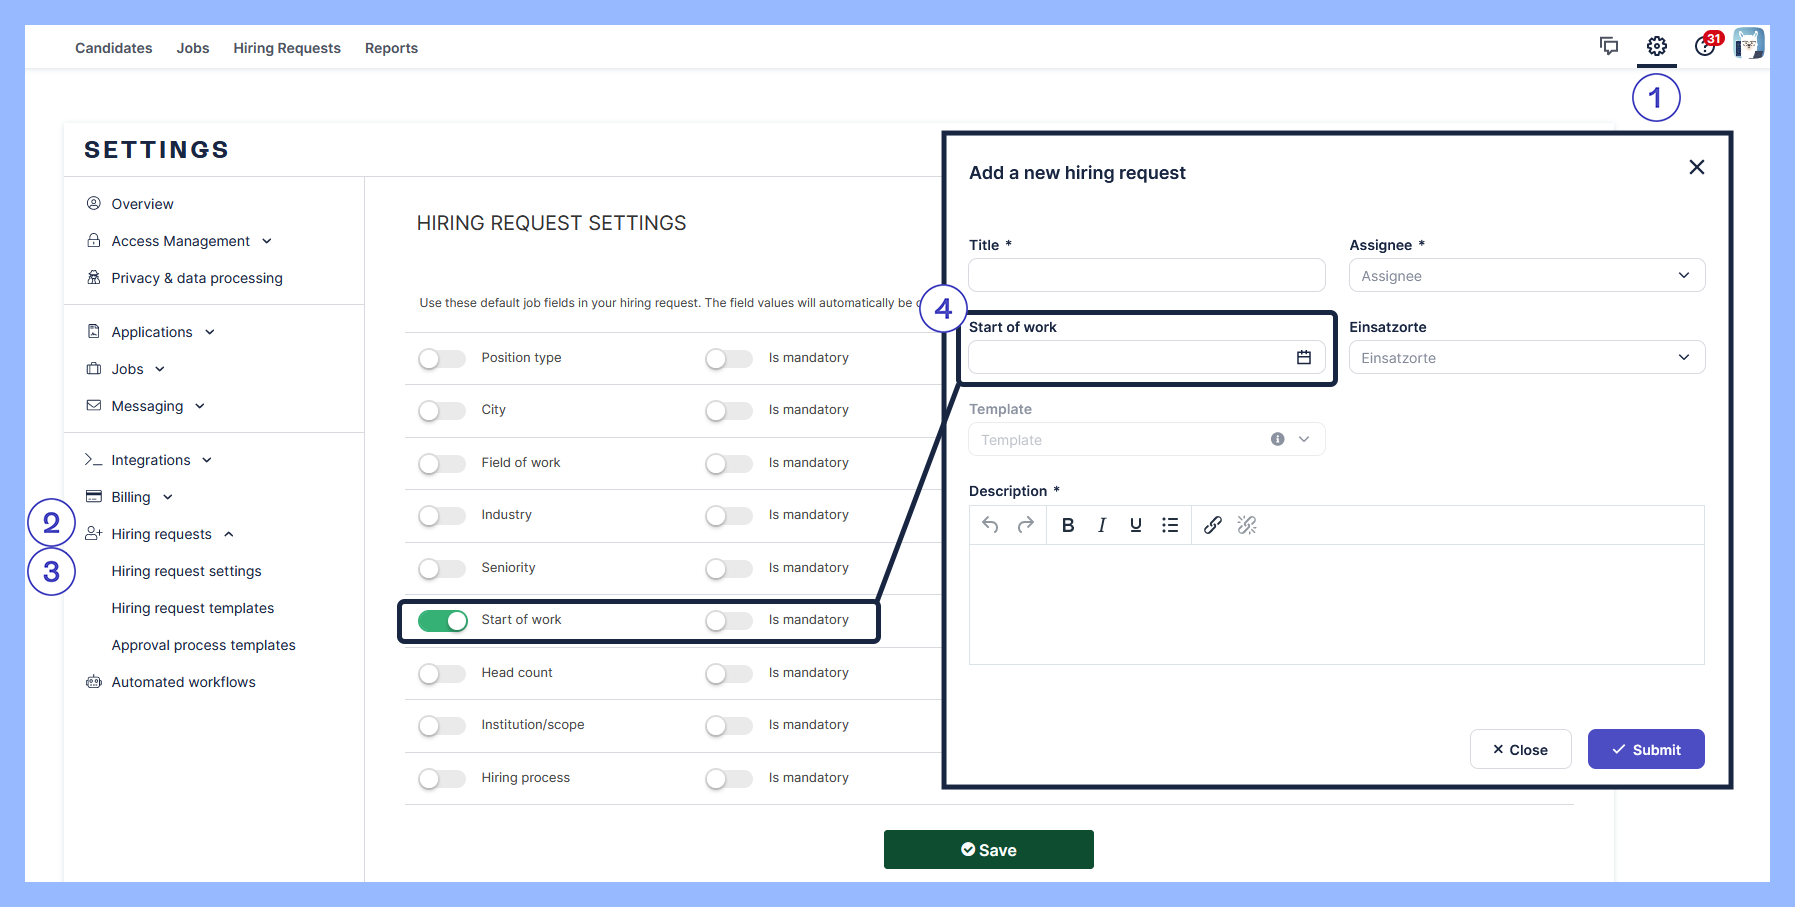The width and height of the screenshot is (1795, 907).
Task: Click into the Title input field
Action: (x=1146, y=276)
